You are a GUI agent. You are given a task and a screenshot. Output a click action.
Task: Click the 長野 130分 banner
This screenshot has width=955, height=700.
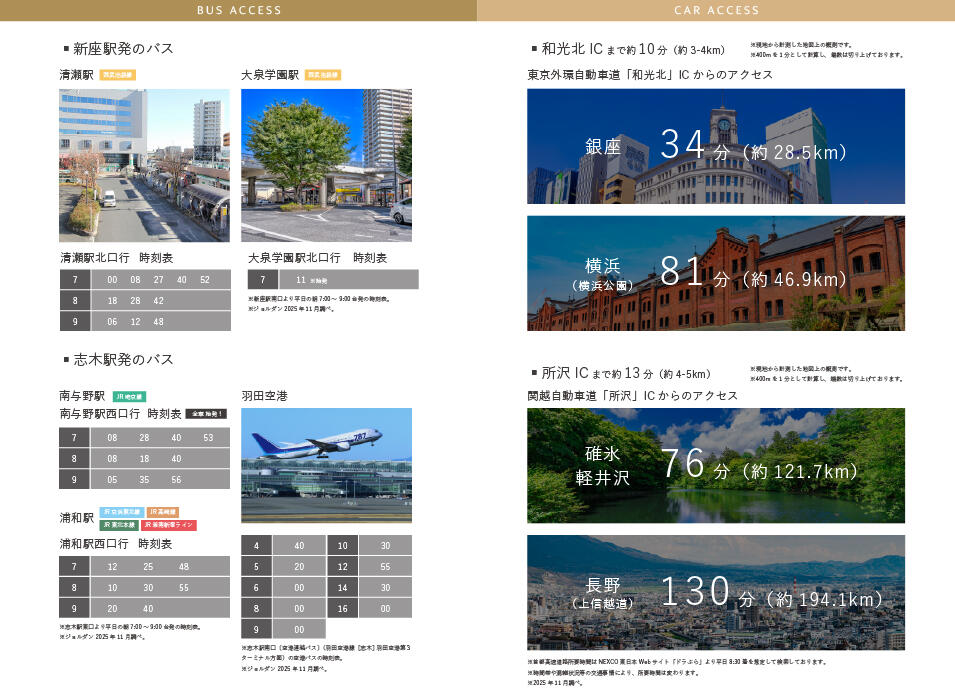[x=716, y=593]
